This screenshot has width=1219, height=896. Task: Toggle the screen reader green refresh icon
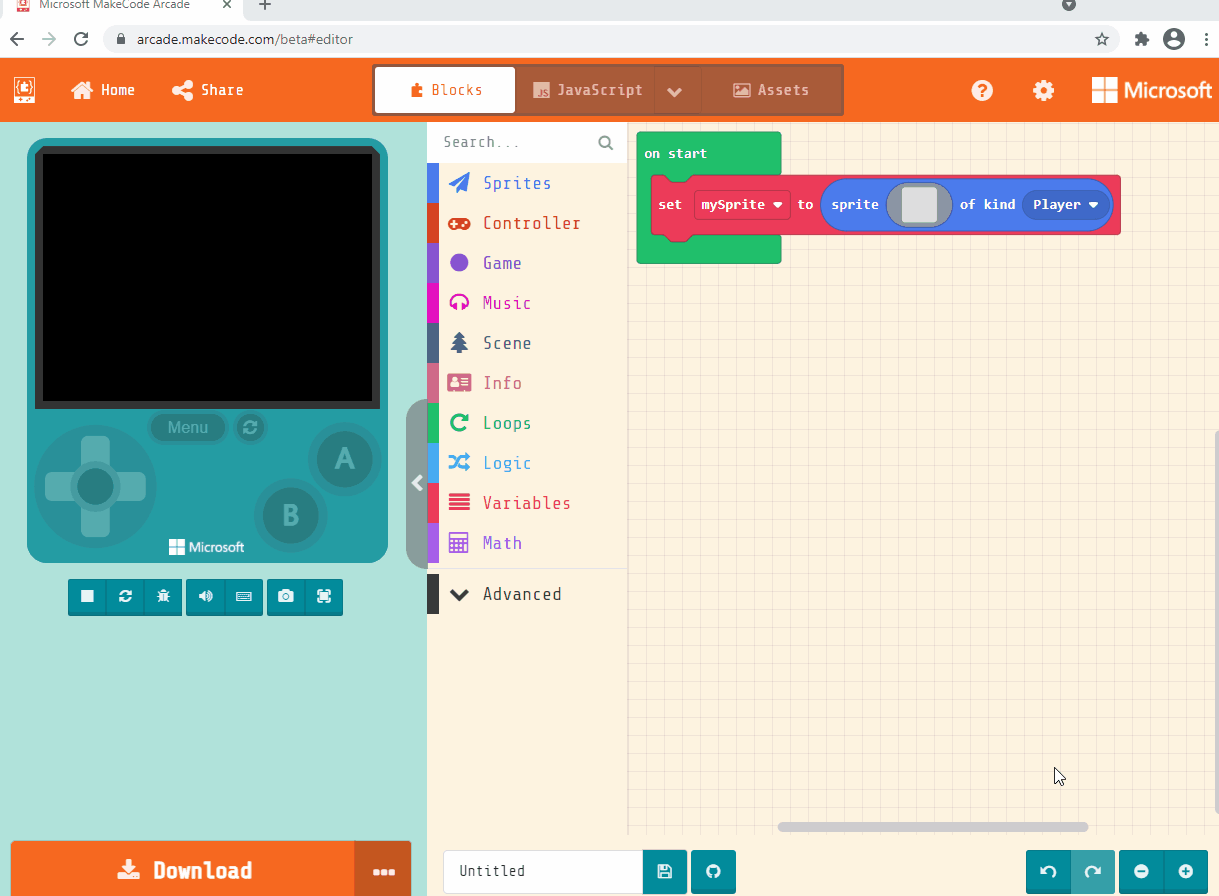click(x=249, y=427)
